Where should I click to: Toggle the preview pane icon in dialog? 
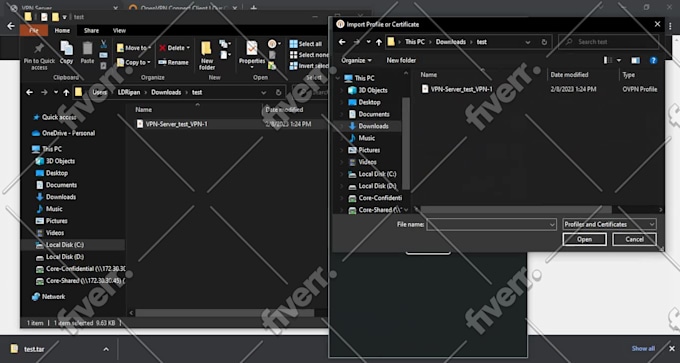click(635, 60)
